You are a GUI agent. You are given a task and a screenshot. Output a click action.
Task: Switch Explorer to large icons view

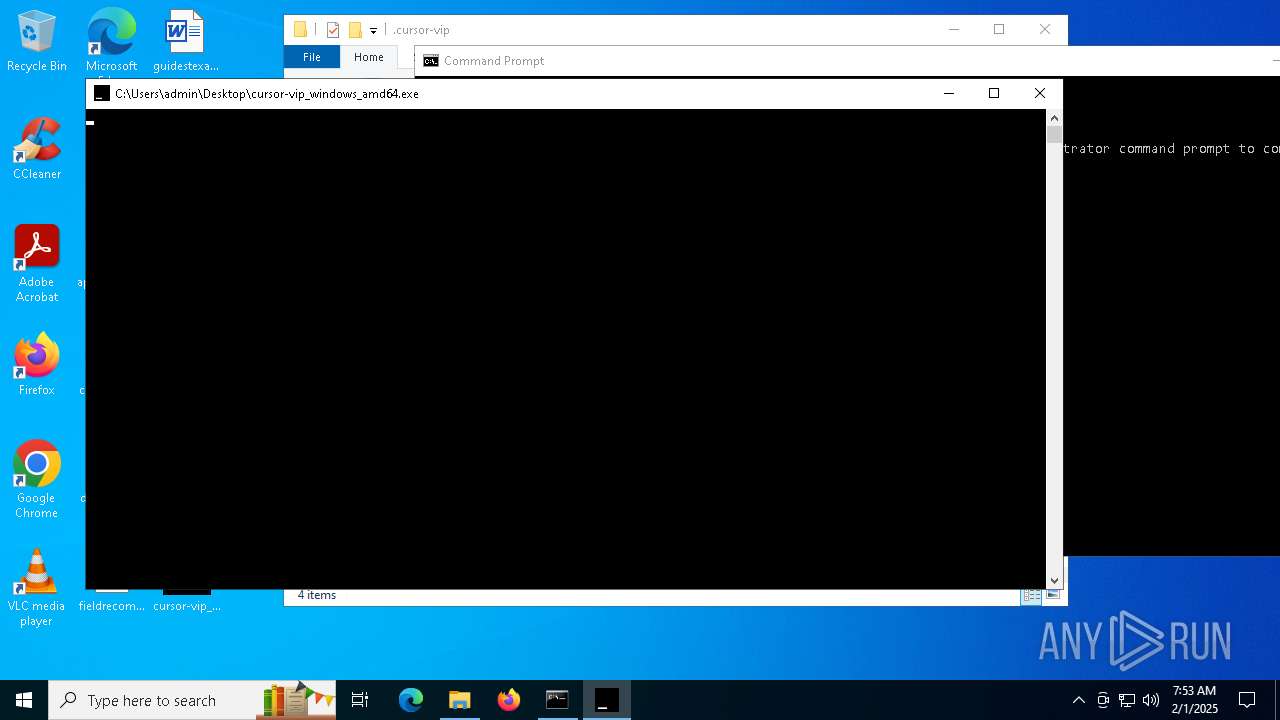[1052, 595]
